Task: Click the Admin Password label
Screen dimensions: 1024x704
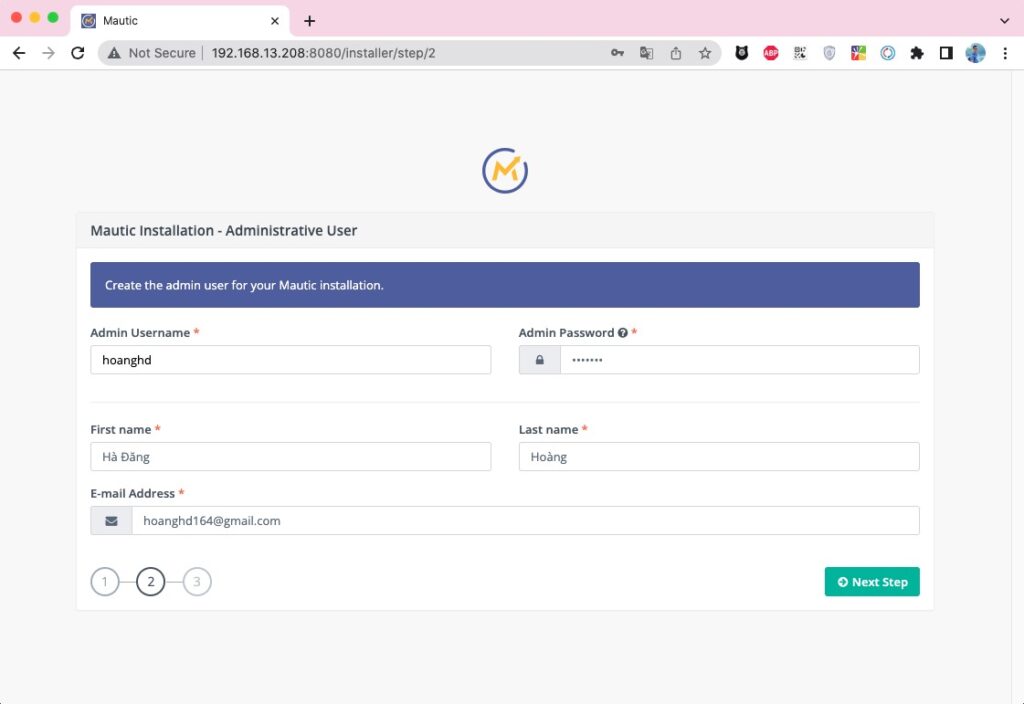Action: point(566,332)
